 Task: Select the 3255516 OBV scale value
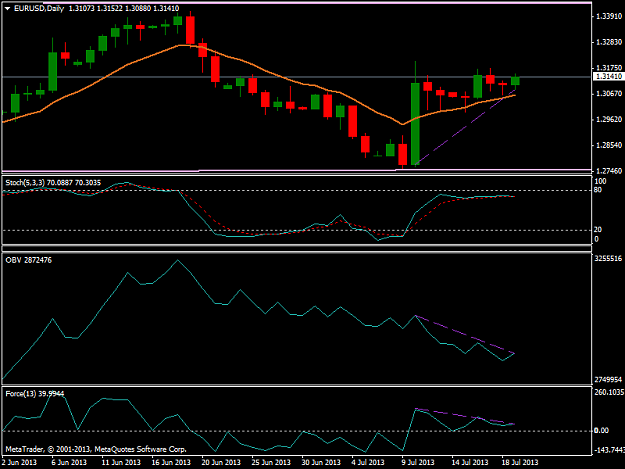coord(608,259)
